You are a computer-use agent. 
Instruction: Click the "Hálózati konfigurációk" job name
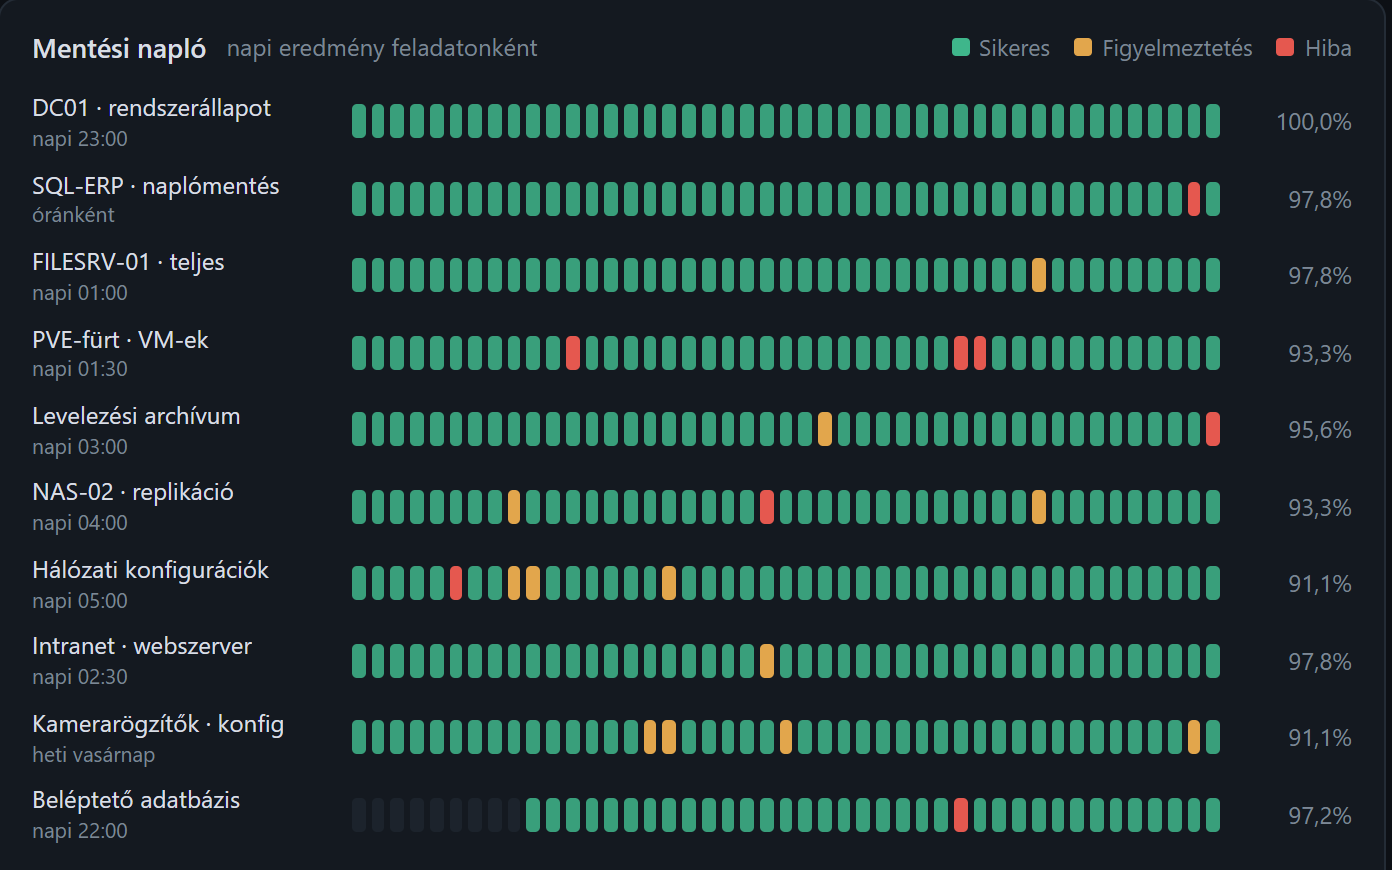pos(150,570)
